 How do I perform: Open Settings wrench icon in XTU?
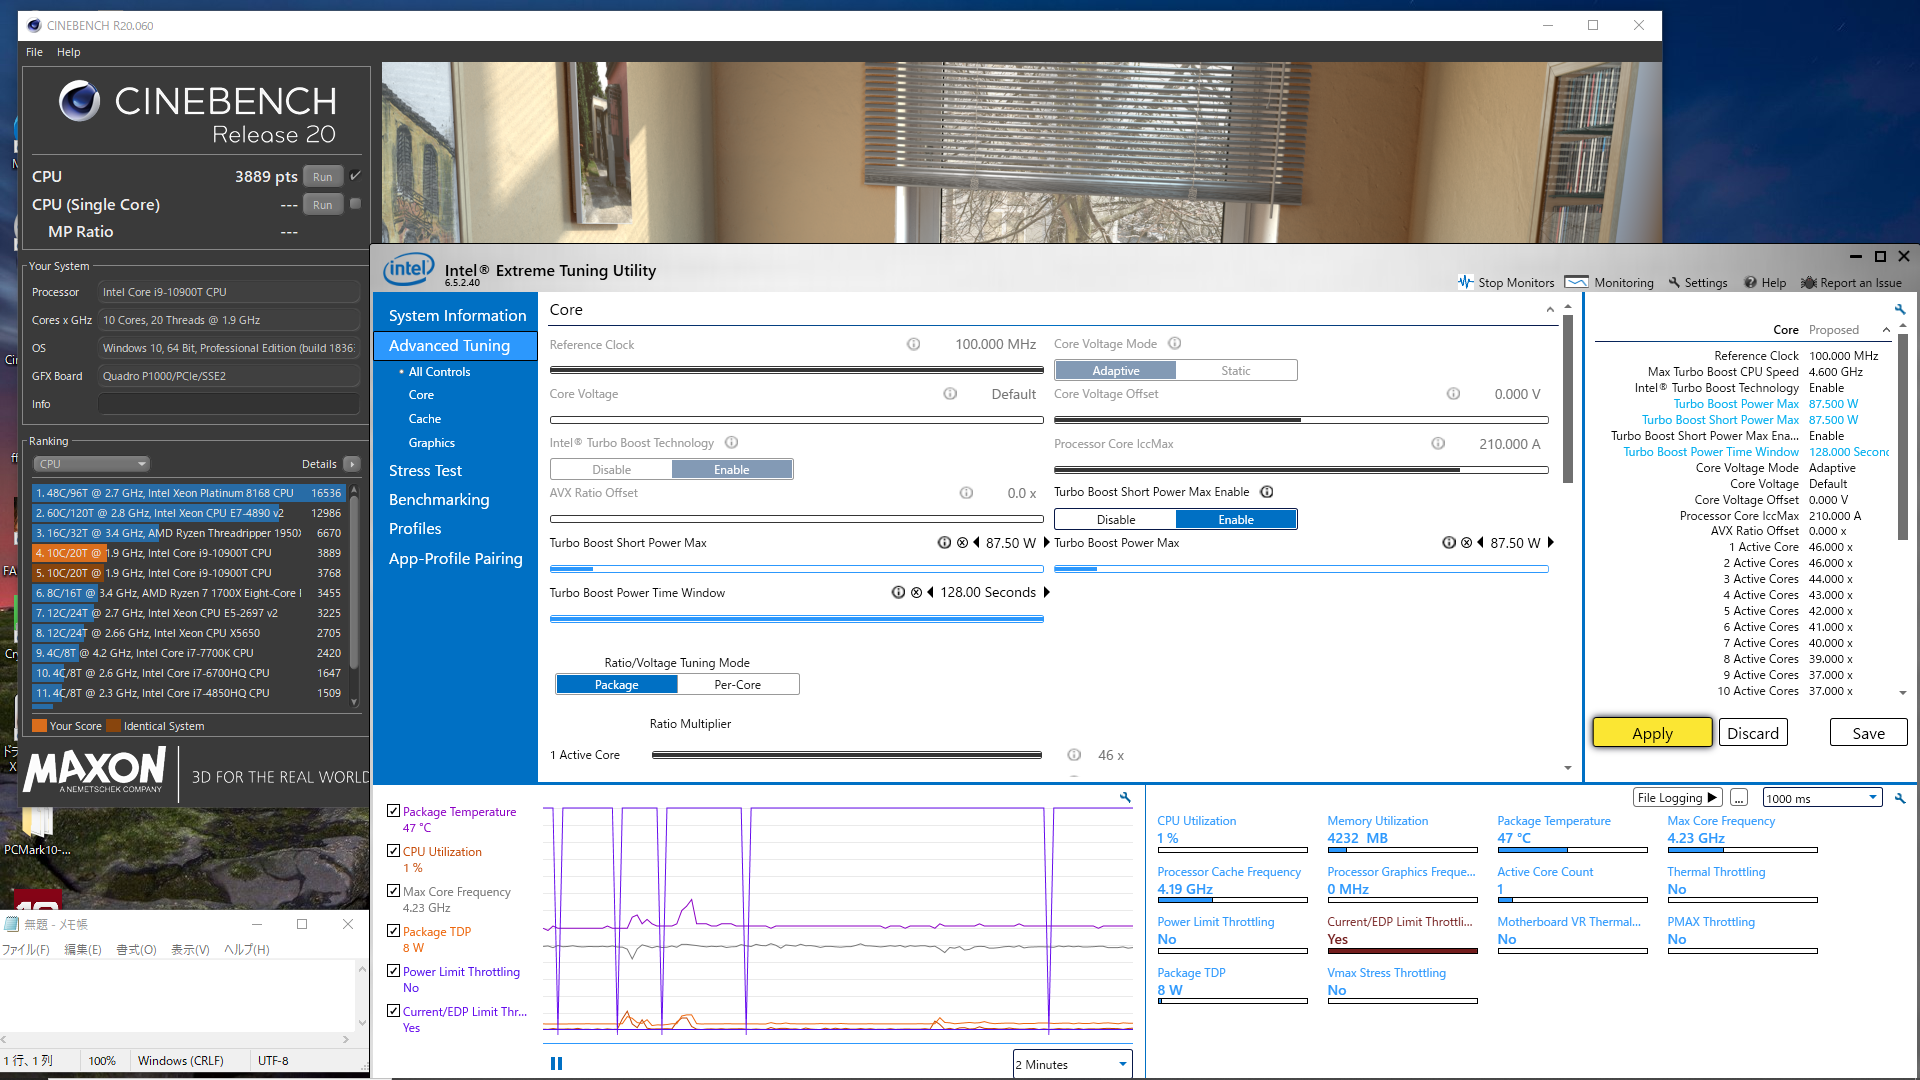click(1674, 283)
